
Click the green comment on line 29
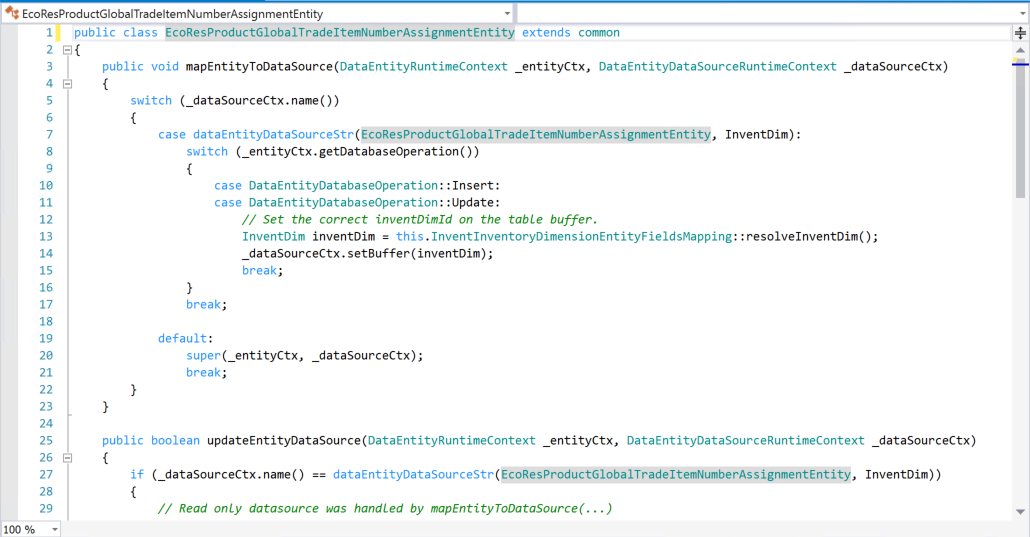384,509
